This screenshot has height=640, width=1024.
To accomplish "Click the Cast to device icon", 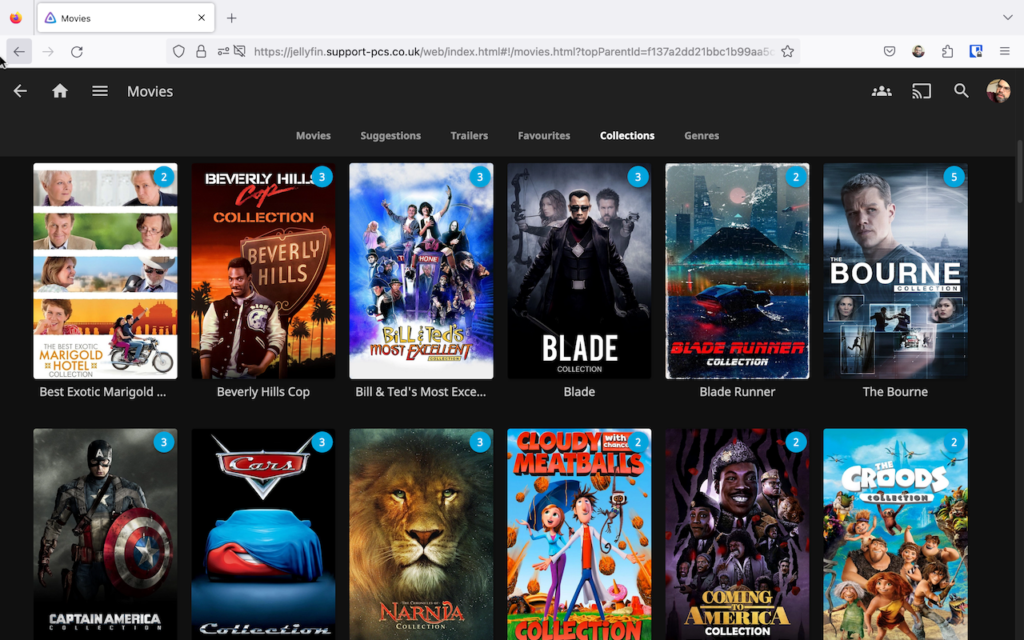I will coord(921,91).
